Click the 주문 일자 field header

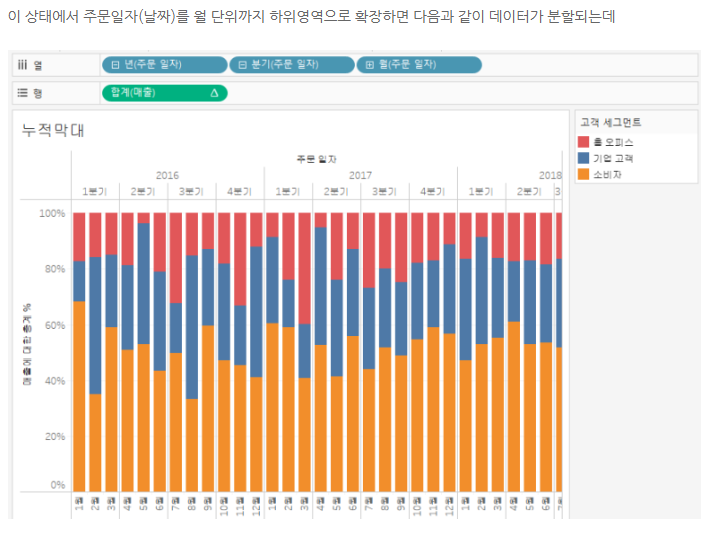[x=317, y=159]
